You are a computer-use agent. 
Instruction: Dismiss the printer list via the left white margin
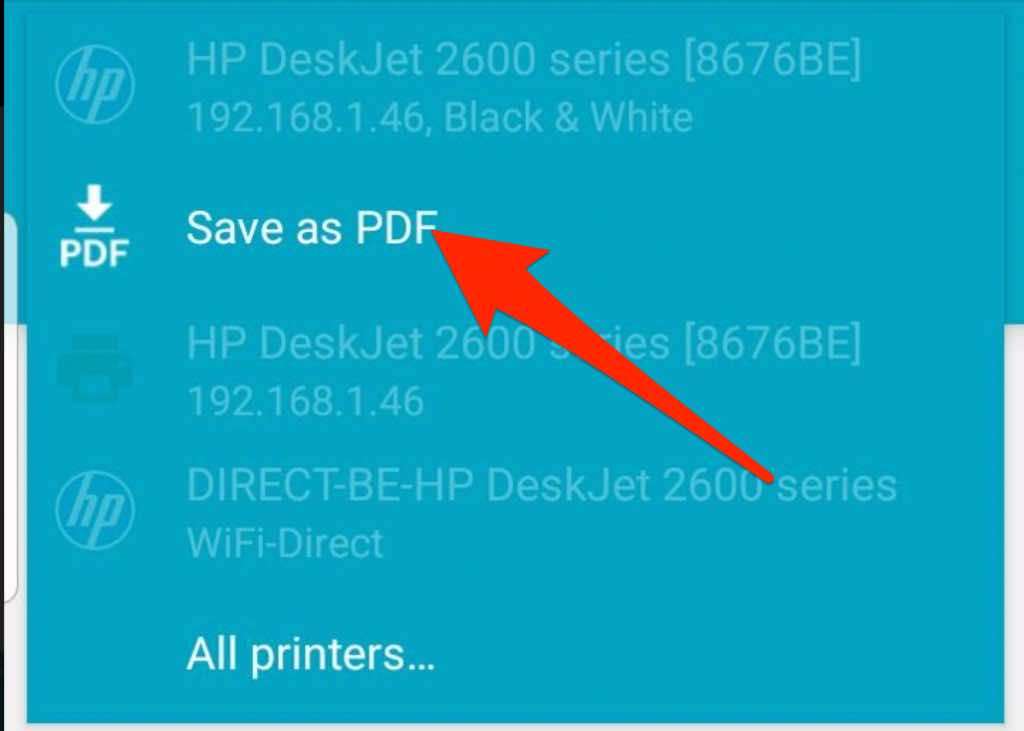tap(13, 523)
